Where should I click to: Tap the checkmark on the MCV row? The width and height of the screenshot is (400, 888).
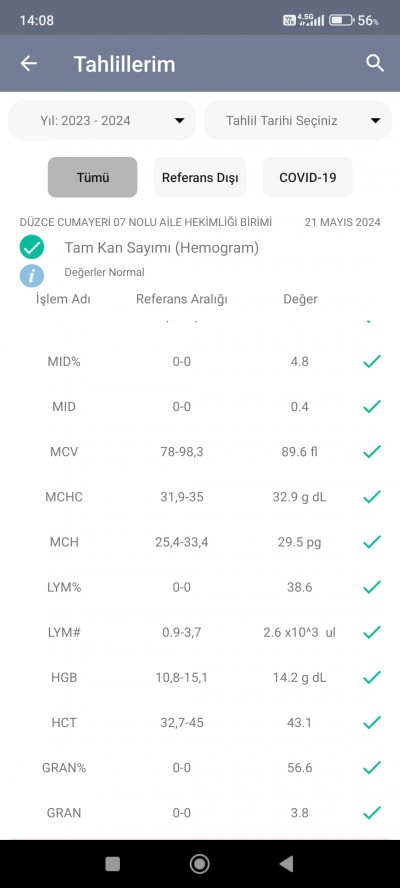372,451
